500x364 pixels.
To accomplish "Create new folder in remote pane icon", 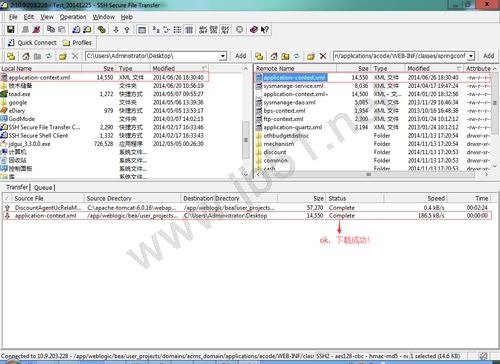I will pyautogui.click(x=311, y=56).
